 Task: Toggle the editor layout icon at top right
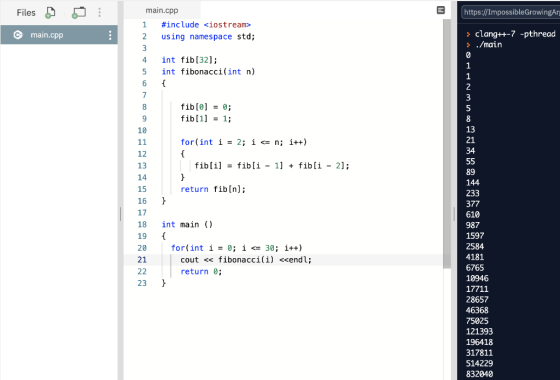441,10
